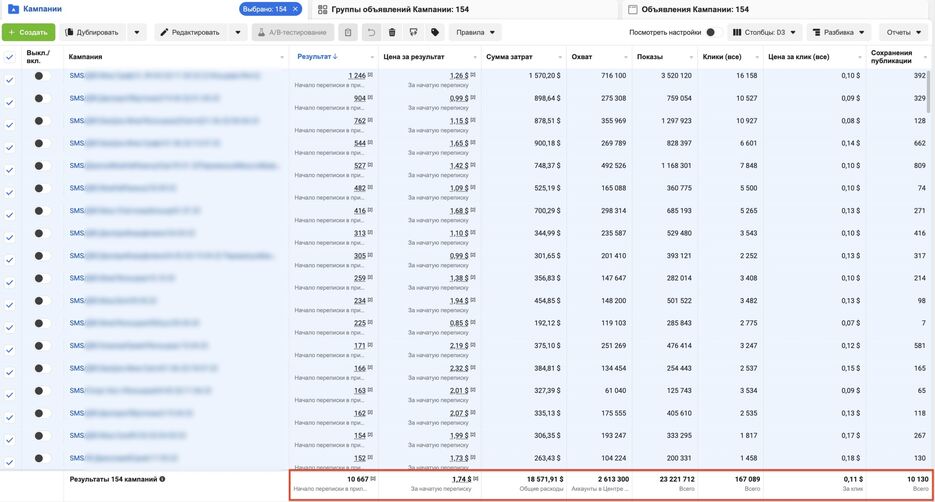Uncheck the row with 1 246 results
Screen dimensions: 935x502
point(10,80)
